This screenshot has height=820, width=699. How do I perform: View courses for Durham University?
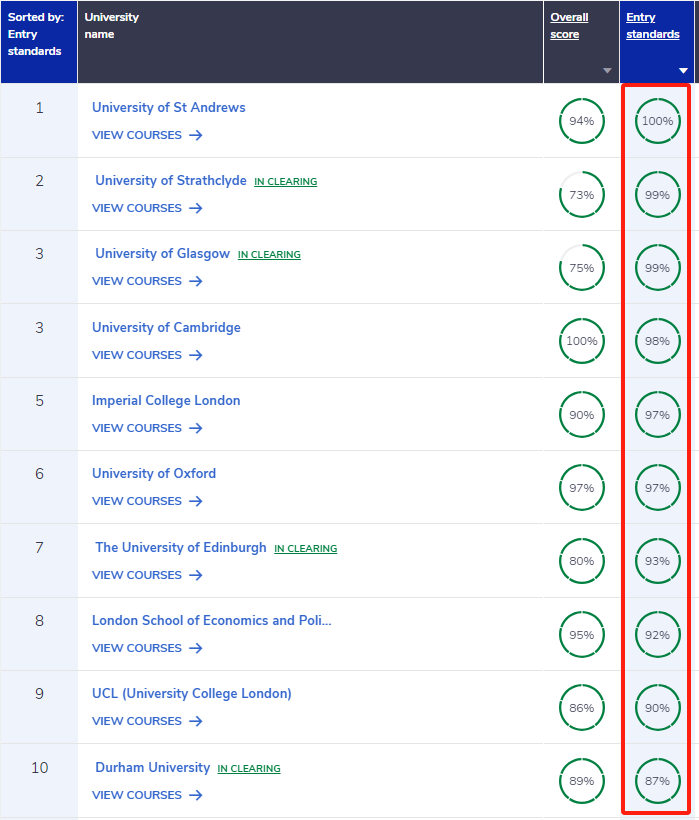[147, 795]
